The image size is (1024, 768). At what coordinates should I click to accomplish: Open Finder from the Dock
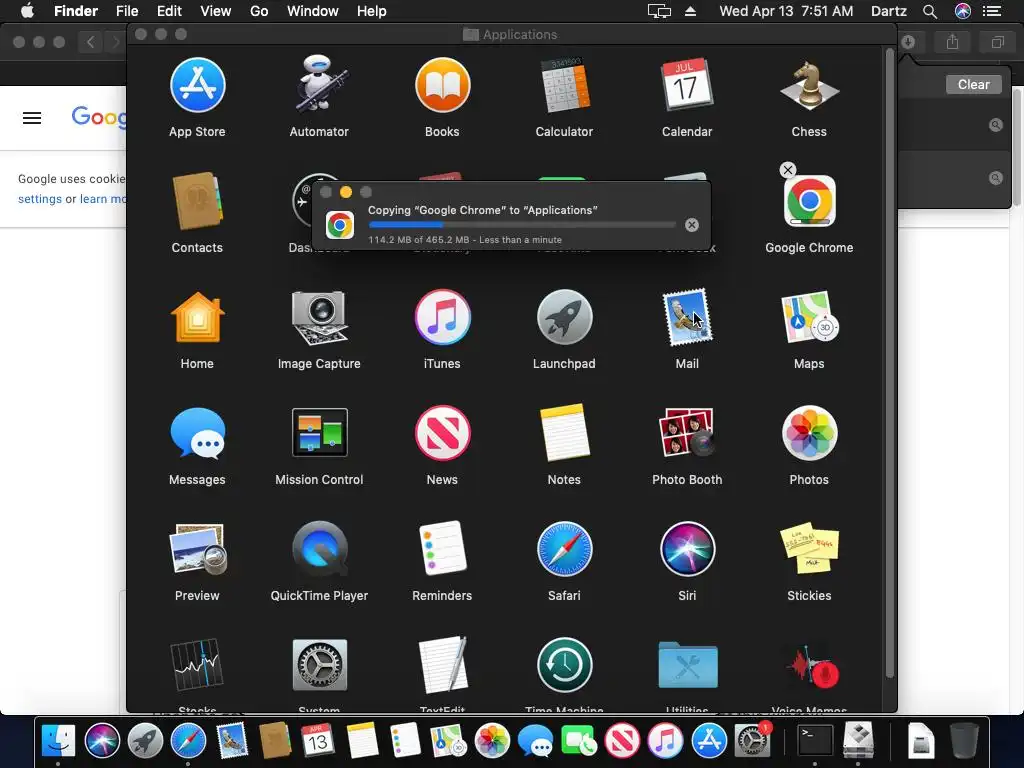(x=59, y=741)
